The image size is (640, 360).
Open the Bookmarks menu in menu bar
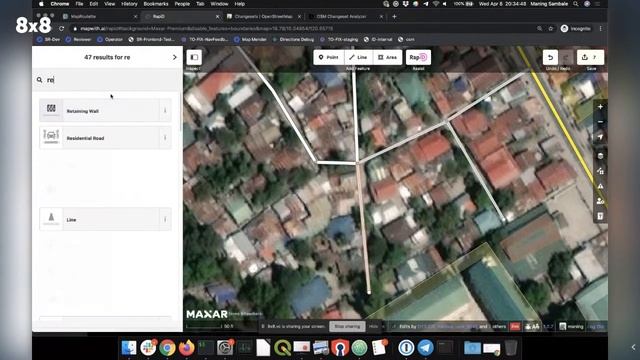[156, 4]
